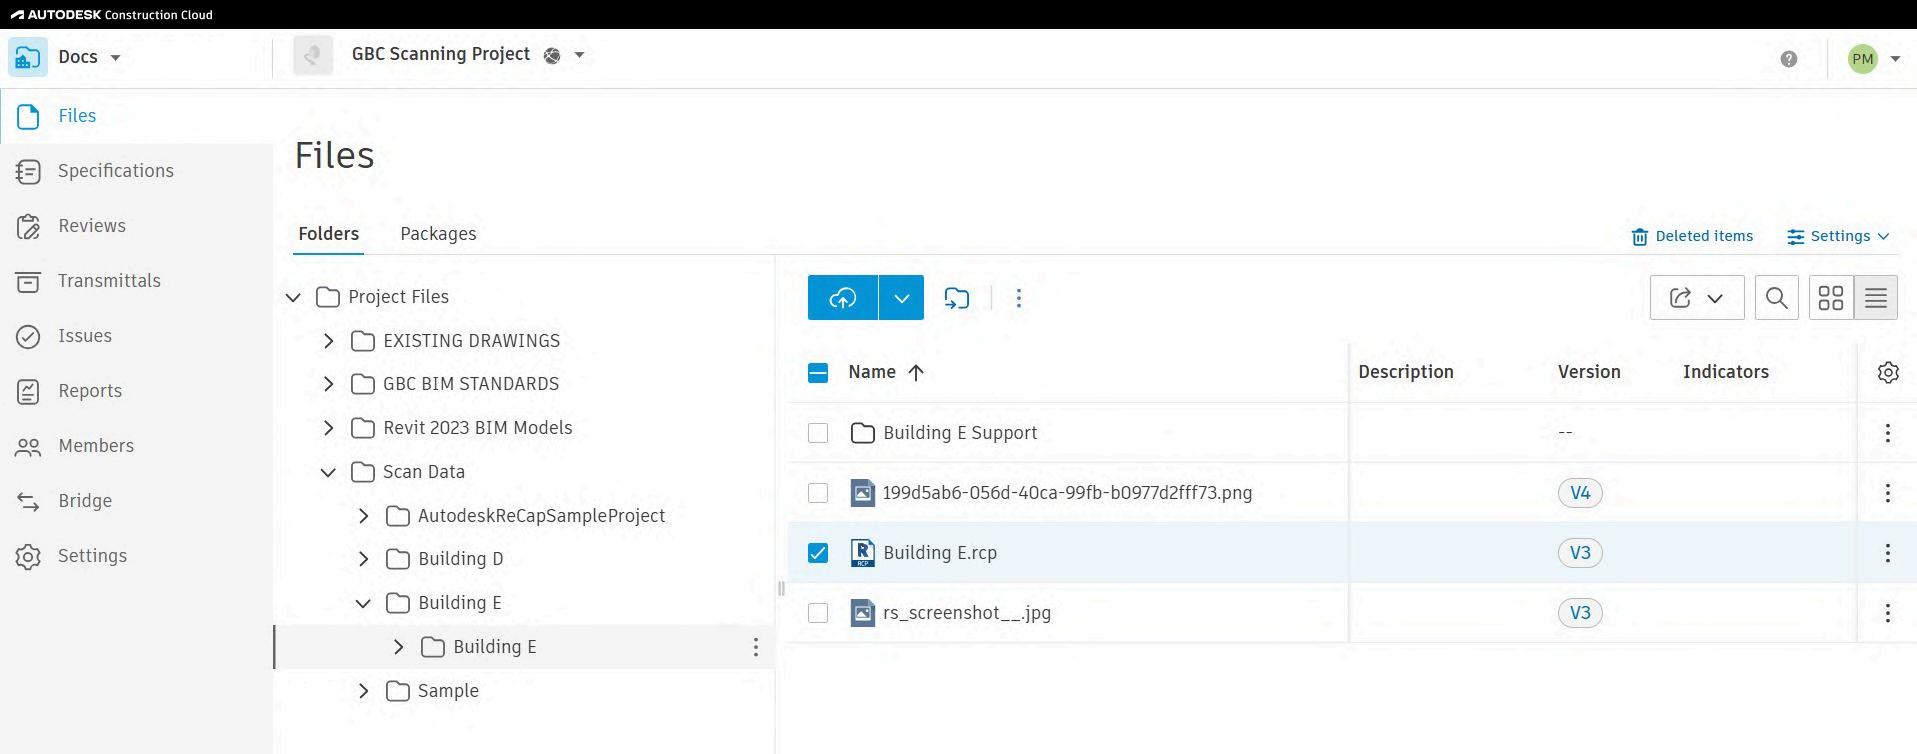Click the Autodesk Construction Cloud logo
The height and width of the screenshot is (754, 1917).
pos(112,14)
